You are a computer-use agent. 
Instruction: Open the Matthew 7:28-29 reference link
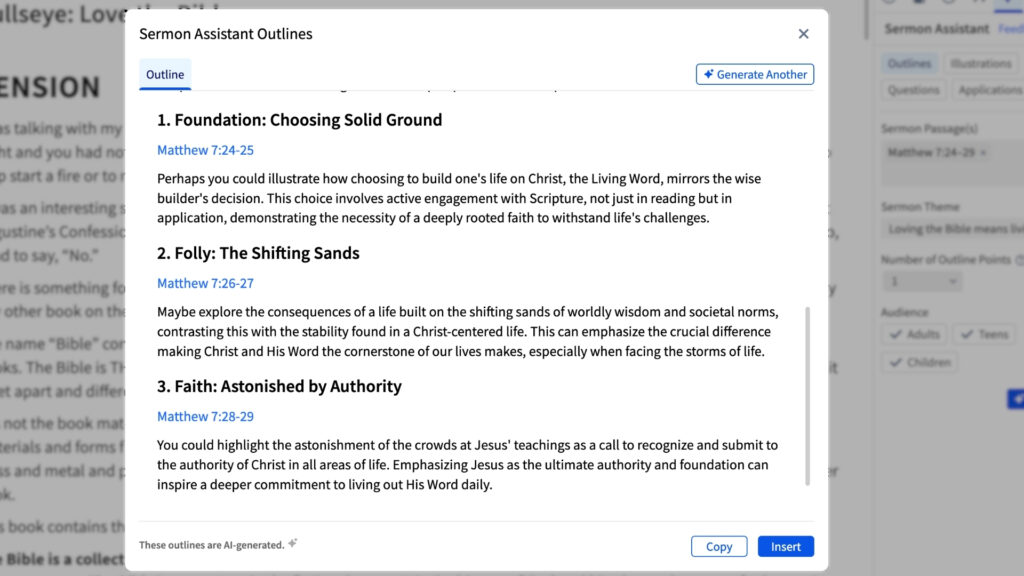pyautogui.click(x=205, y=416)
